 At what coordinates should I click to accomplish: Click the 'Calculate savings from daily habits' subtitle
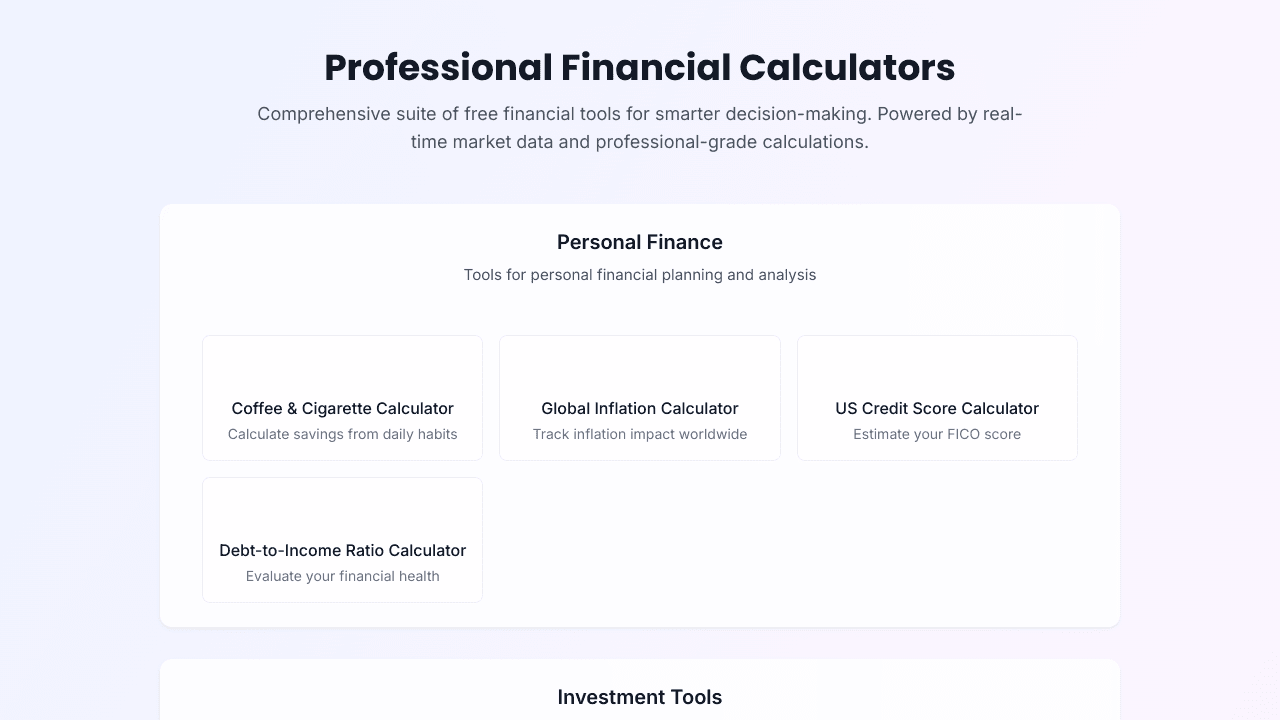342,434
